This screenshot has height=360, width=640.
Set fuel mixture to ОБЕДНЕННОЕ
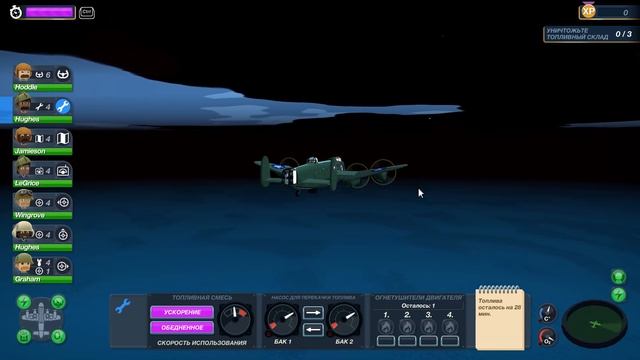coord(182,327)
